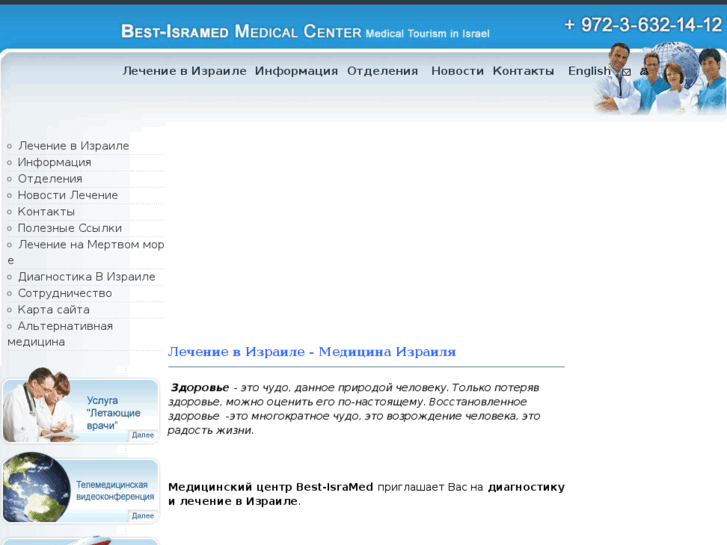This screenshot has width=727, height=545.
Task: Click sidebar link 'Контакты'
Action: (46, 212)
